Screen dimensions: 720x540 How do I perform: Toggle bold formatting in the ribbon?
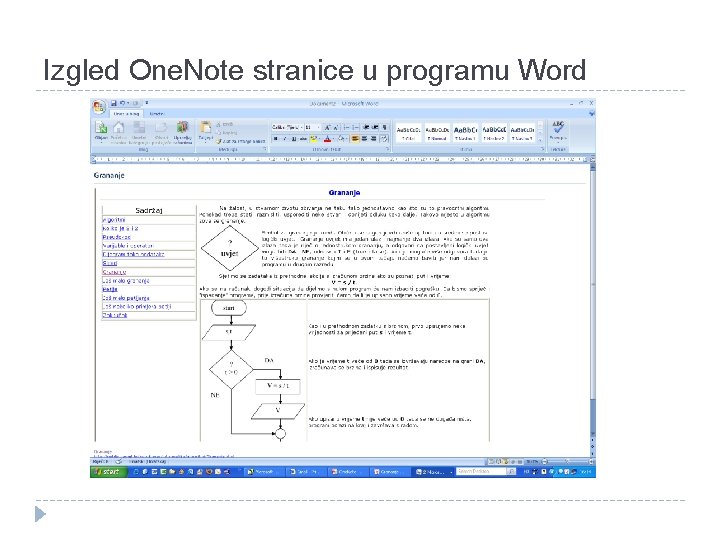[276, 139]
